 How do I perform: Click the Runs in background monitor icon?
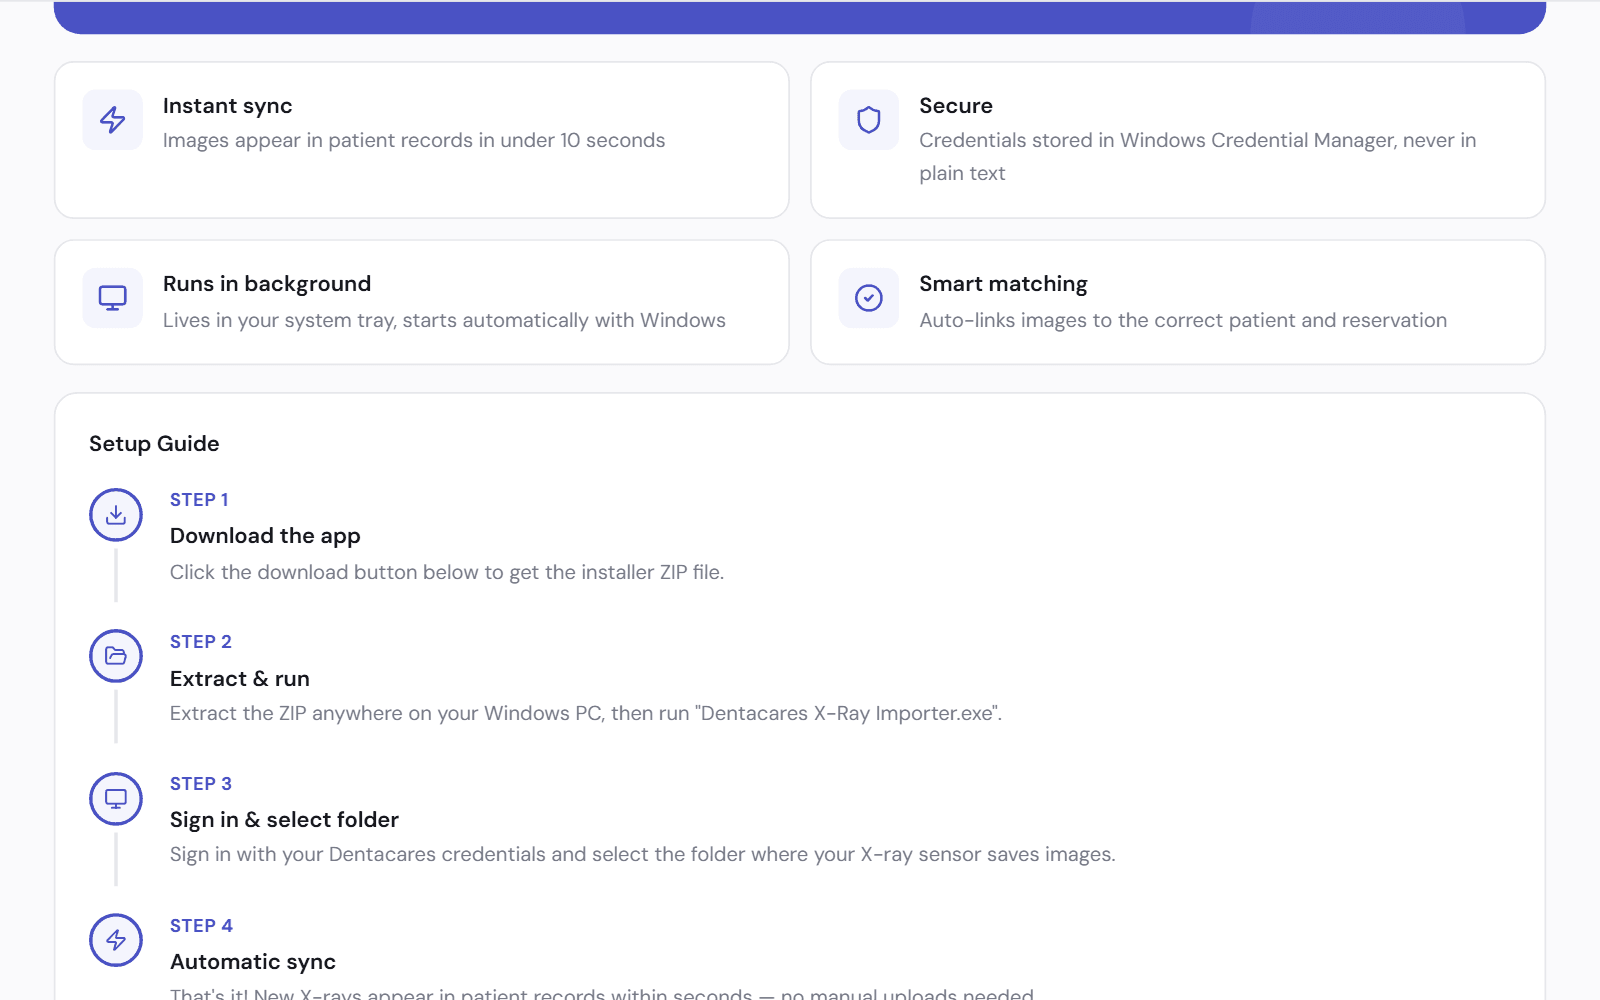(113, 298)
